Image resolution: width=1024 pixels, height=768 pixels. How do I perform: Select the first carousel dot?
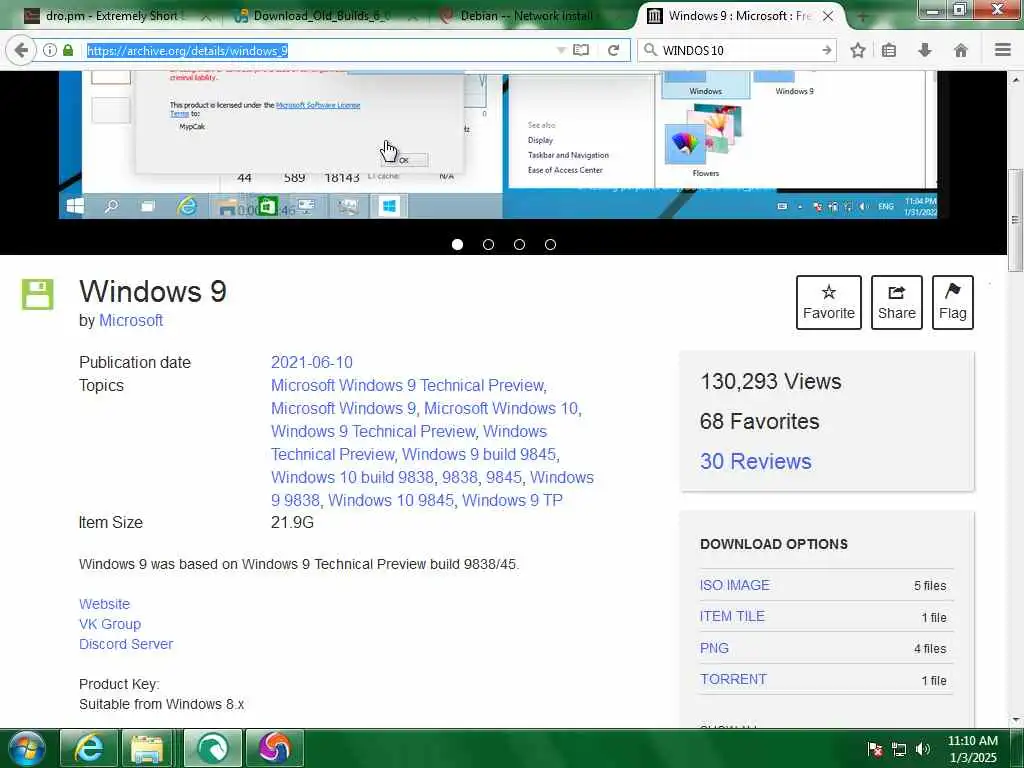[457, 244]
